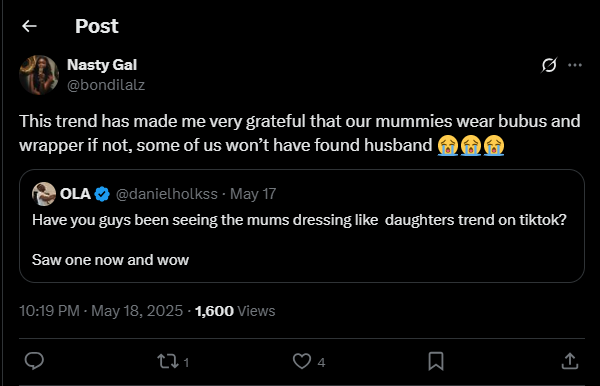This screenshot has width=600, height=386.
Task: Open the Grok slash-circle icon
Action: click(x=549, y=65)
